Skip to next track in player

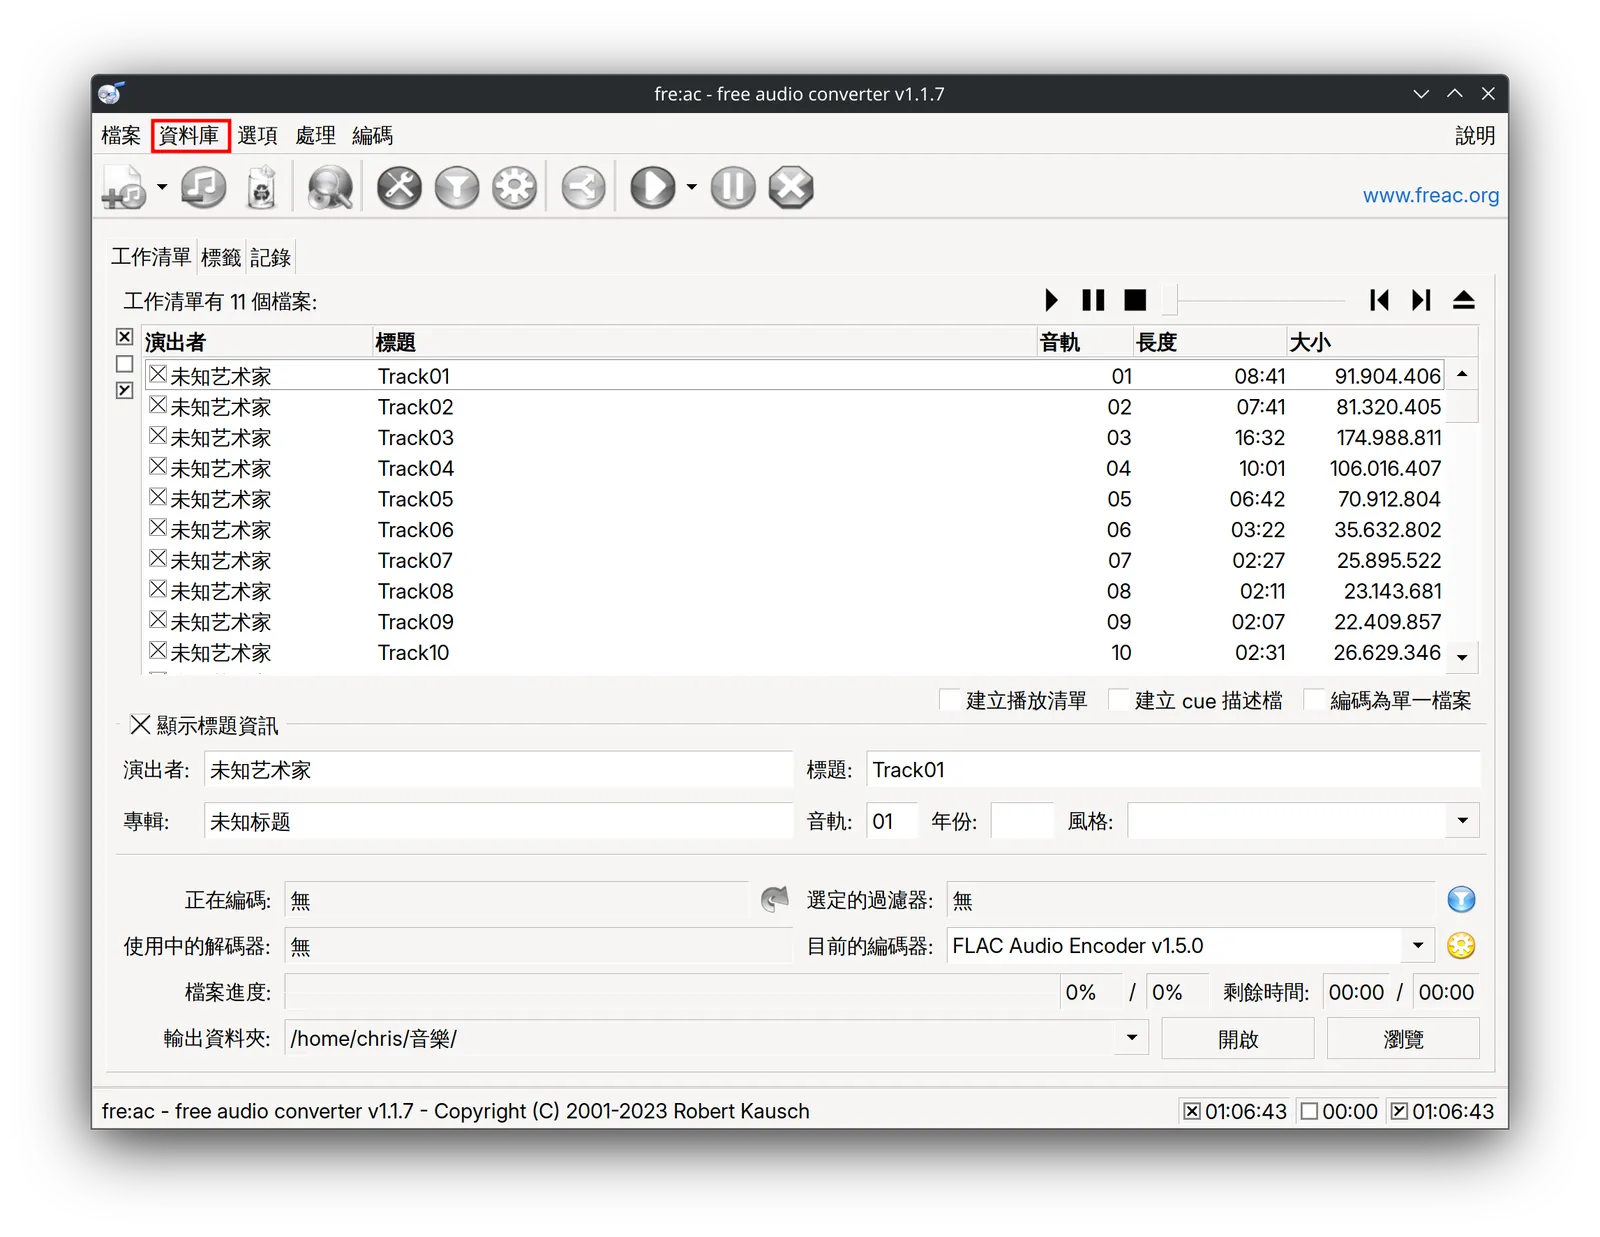(x=1421, y=300)
